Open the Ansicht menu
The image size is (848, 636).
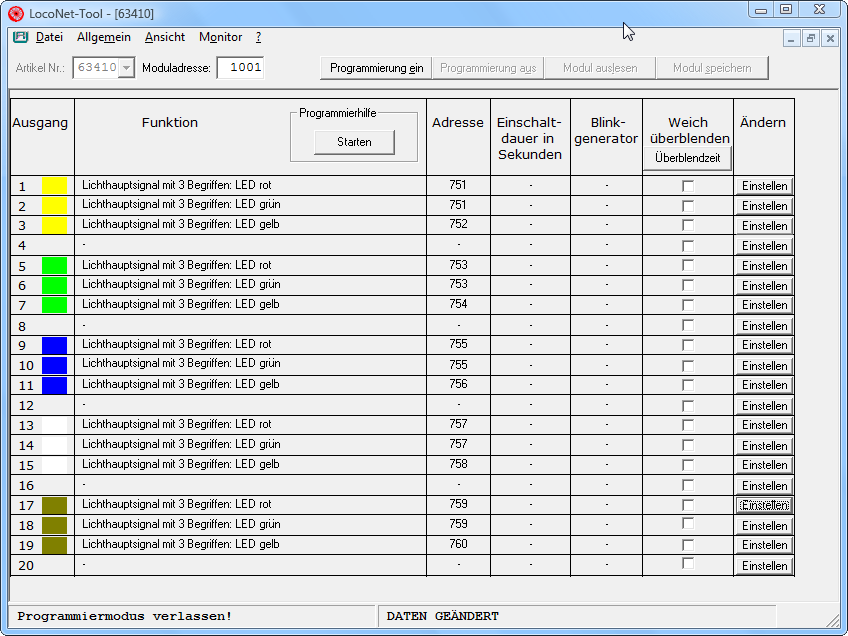tap(165, 37)
